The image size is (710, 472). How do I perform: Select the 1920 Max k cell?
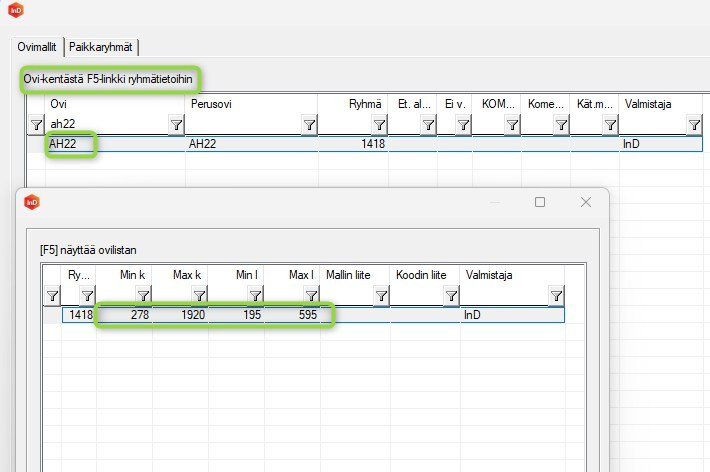(x=180, y=315)
